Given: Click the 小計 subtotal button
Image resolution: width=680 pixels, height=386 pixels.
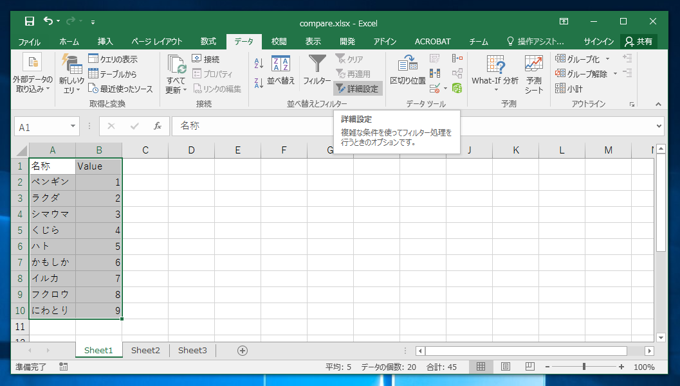Looking at the screenshot, I should (569, 88).
